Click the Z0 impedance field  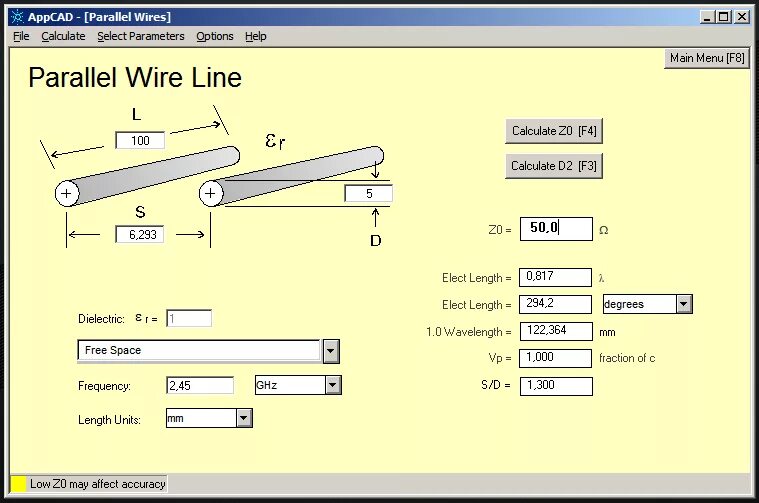point(556,229)
